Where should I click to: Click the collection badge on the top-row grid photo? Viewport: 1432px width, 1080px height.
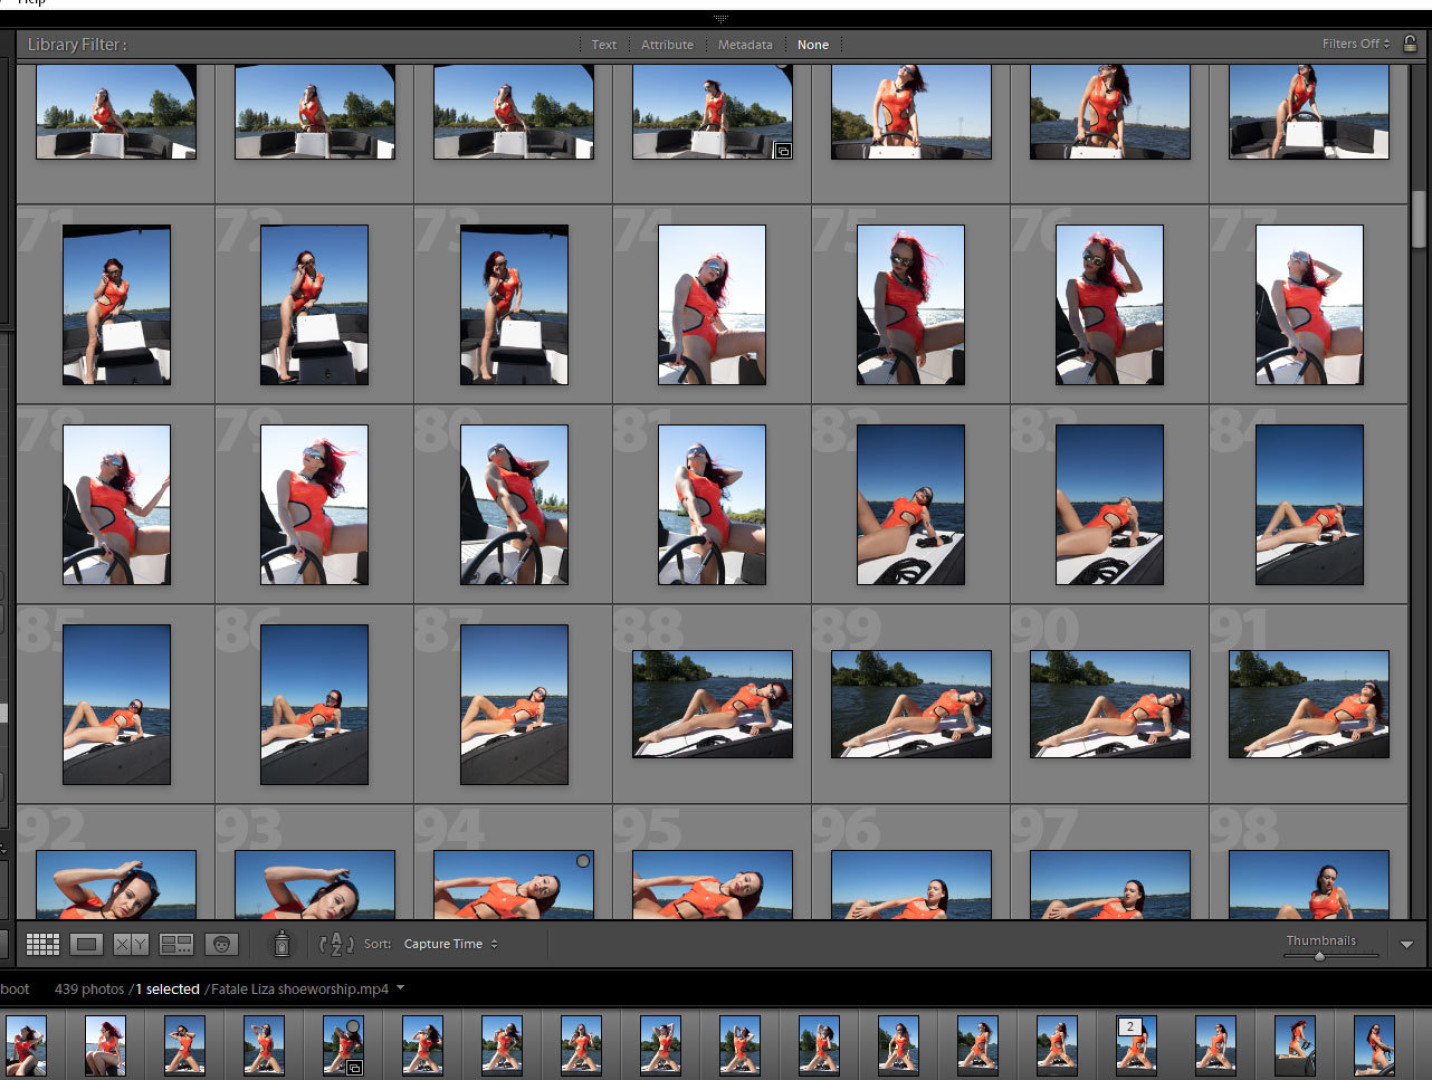click(783, 151)
